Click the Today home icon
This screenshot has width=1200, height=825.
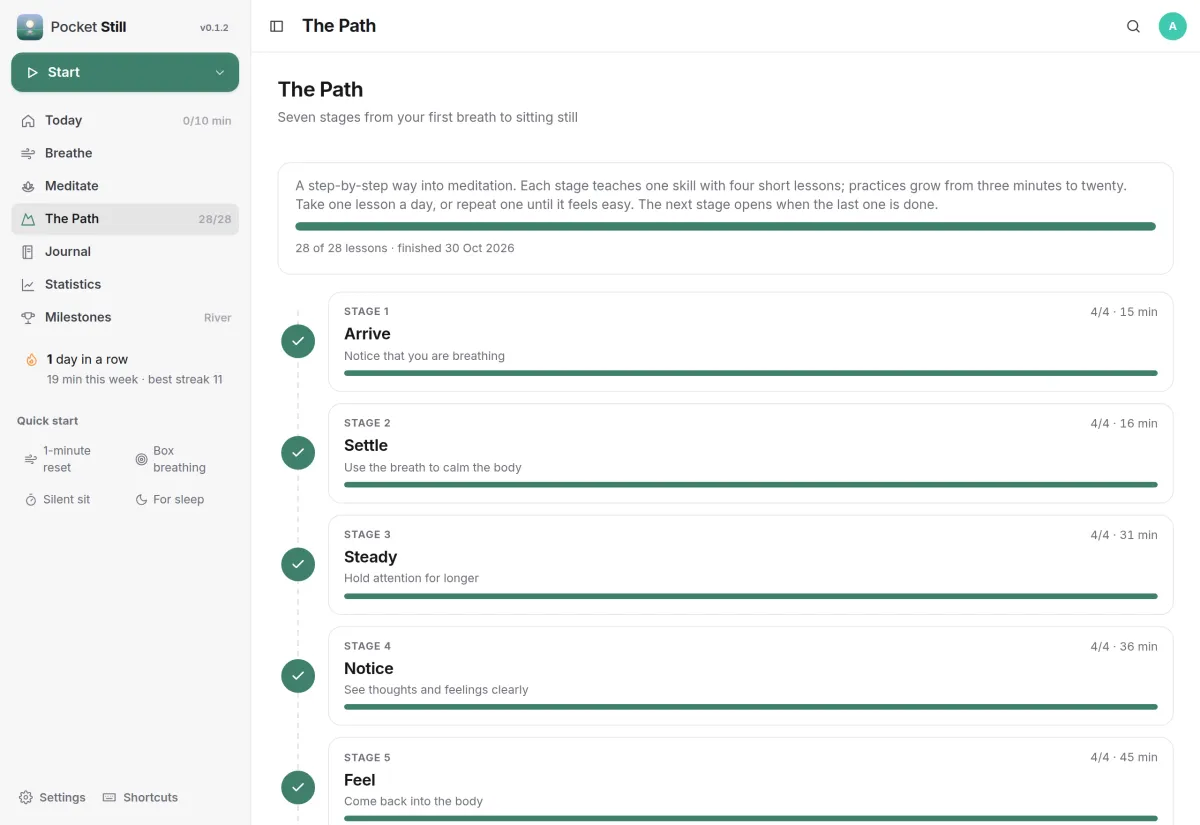(x=28, y=121)
